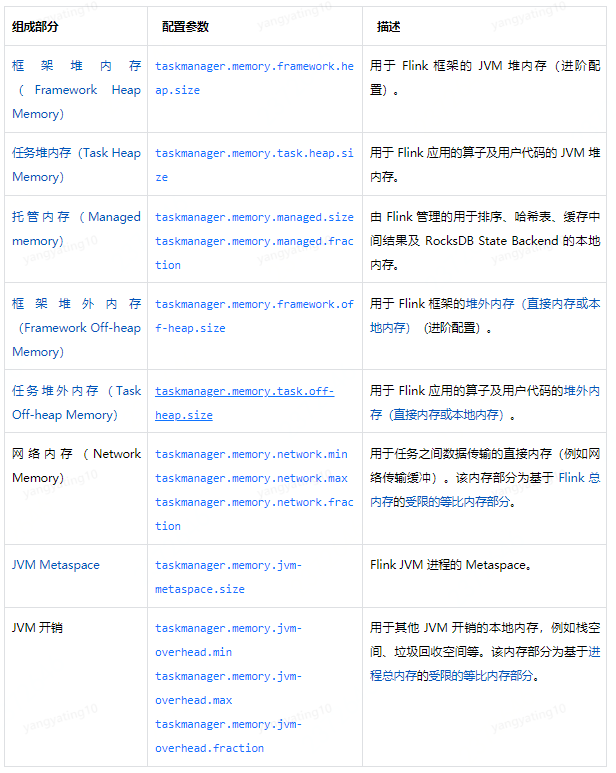Click taskmanager.memory.network.min link
Screen dimensions: 616x773
tap(251, 454)
